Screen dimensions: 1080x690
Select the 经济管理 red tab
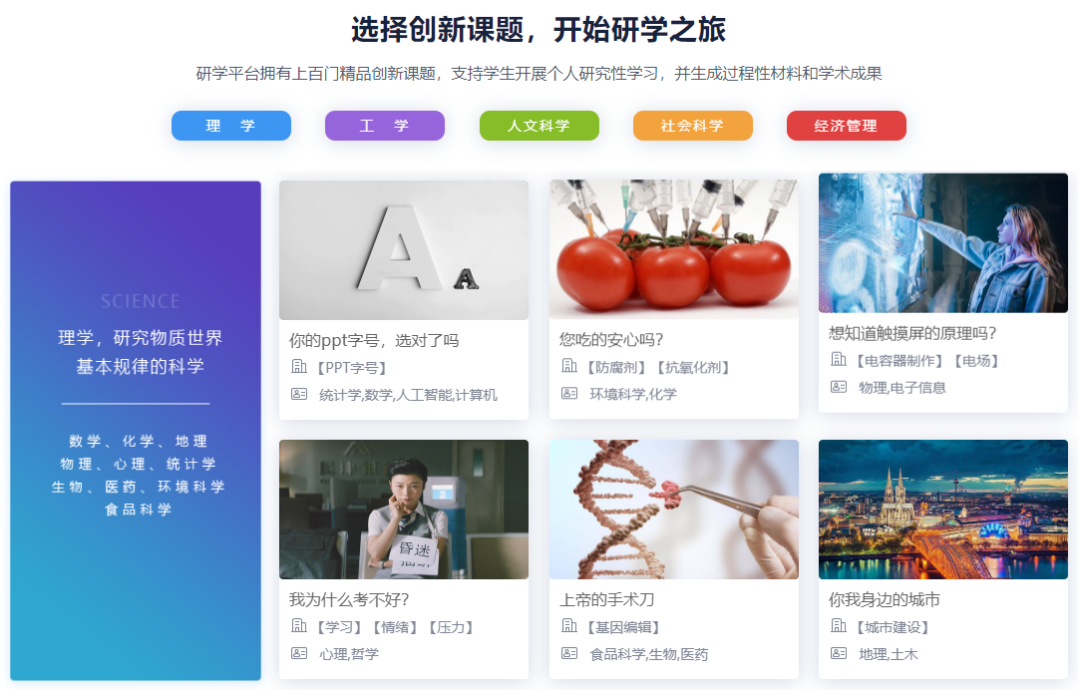tap(846, 126)
